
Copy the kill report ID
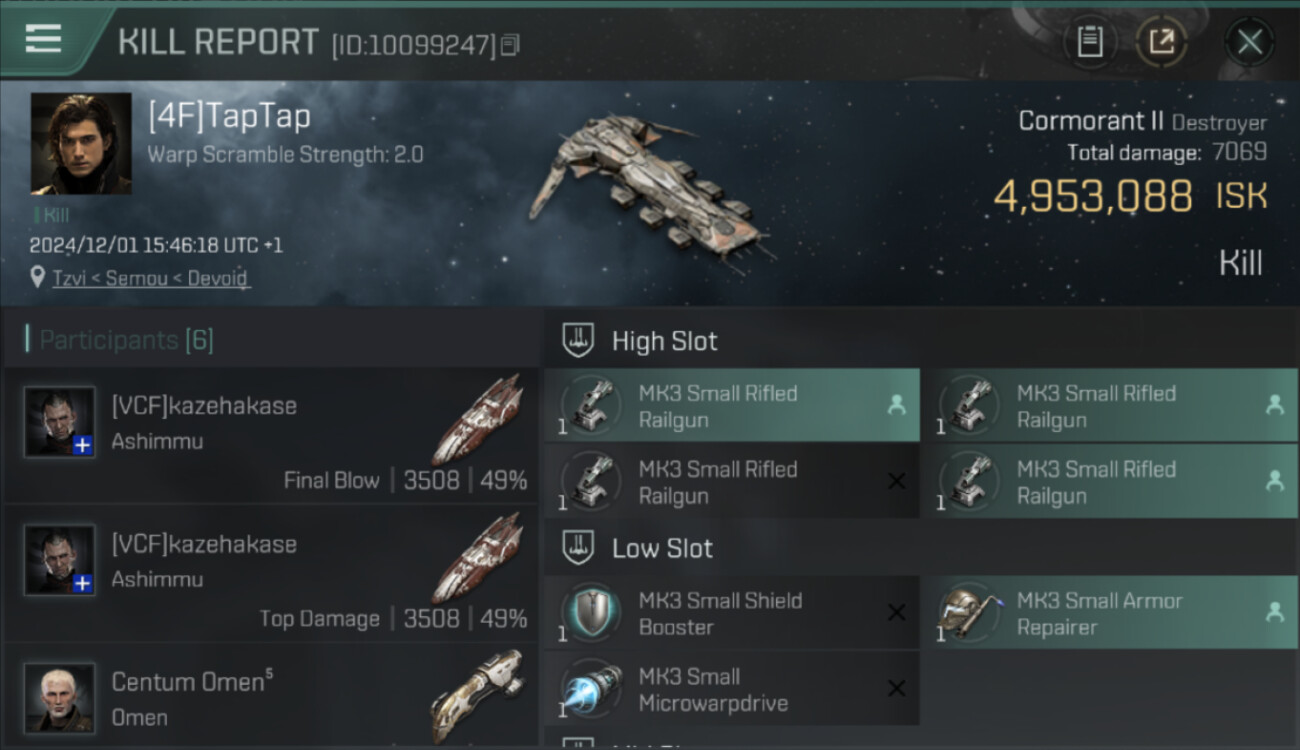510,45
